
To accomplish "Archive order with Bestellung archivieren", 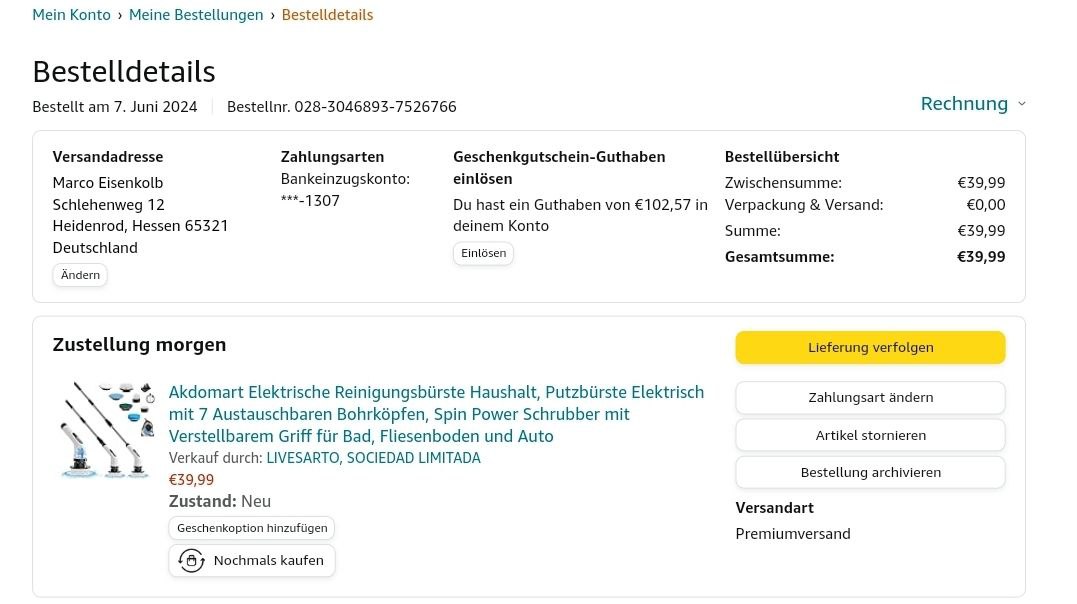I will [870, 472].
